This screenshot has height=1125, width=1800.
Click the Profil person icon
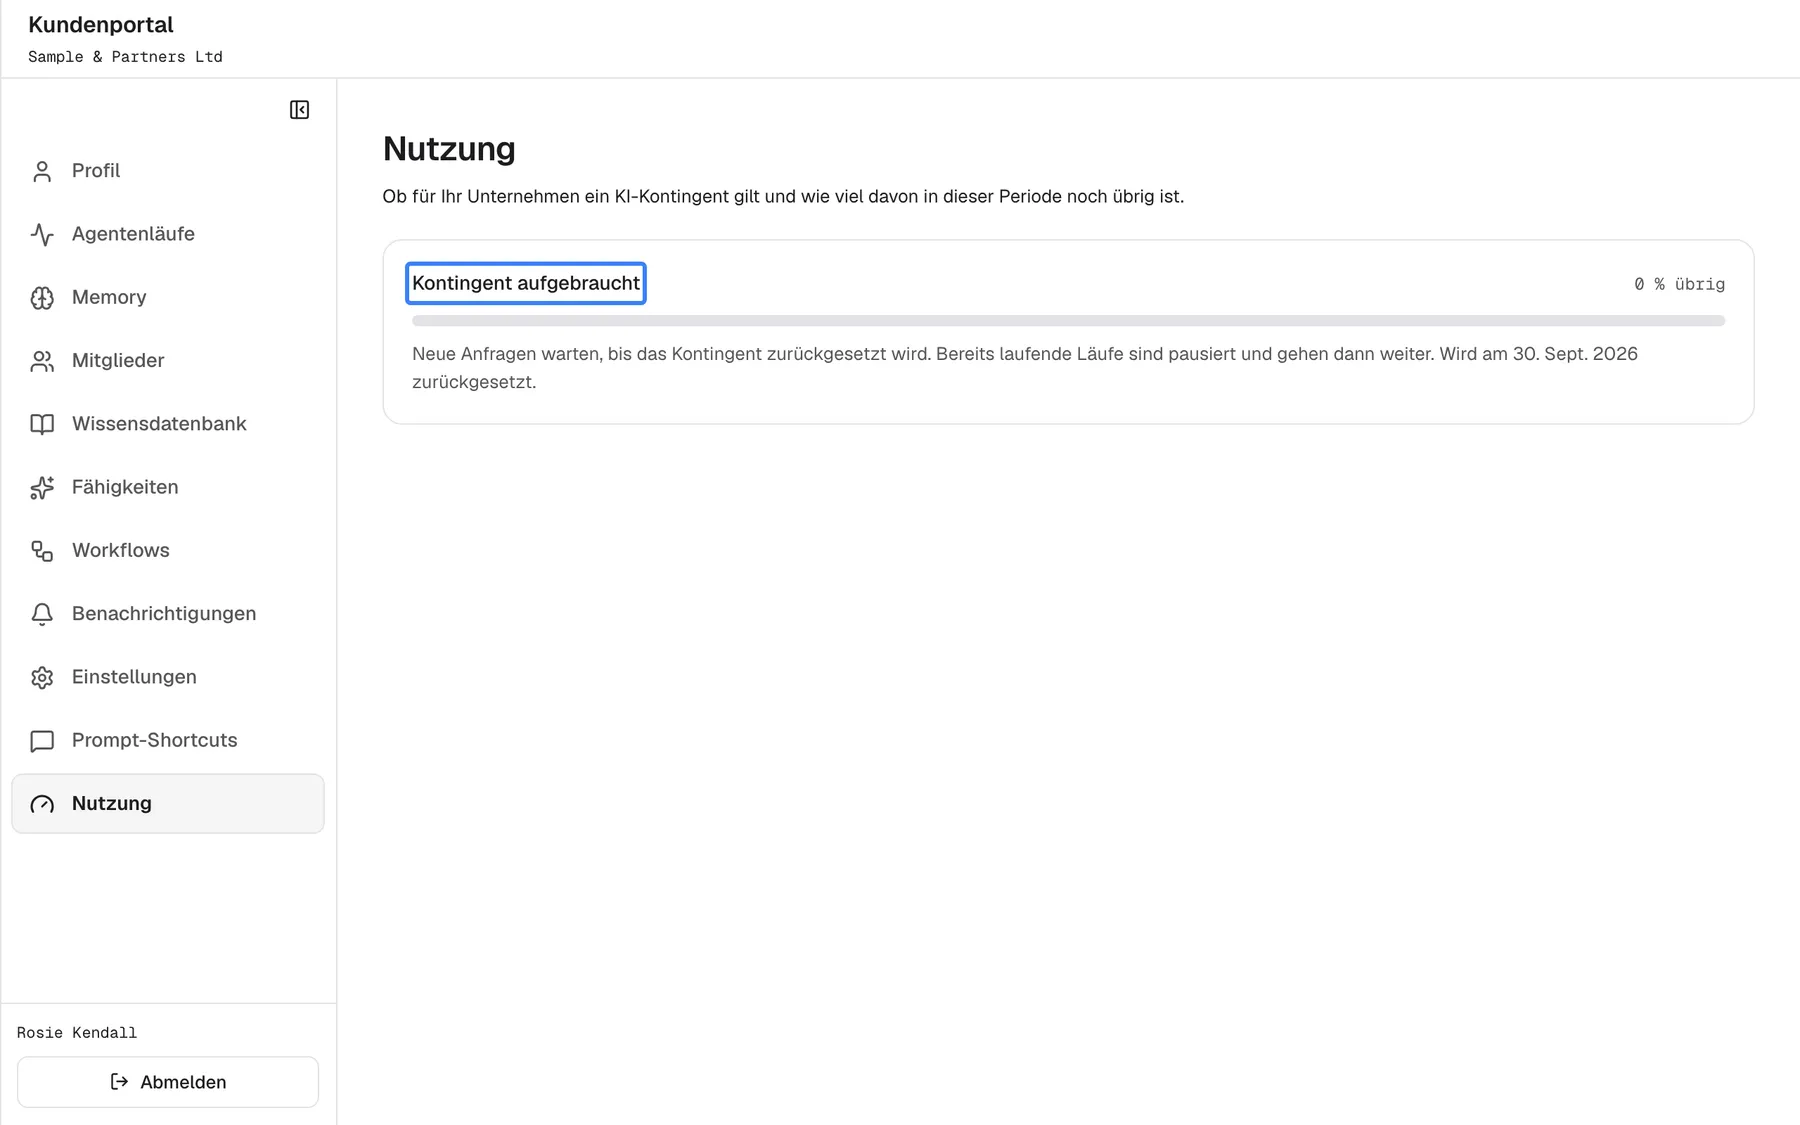(x=42, y=171)
